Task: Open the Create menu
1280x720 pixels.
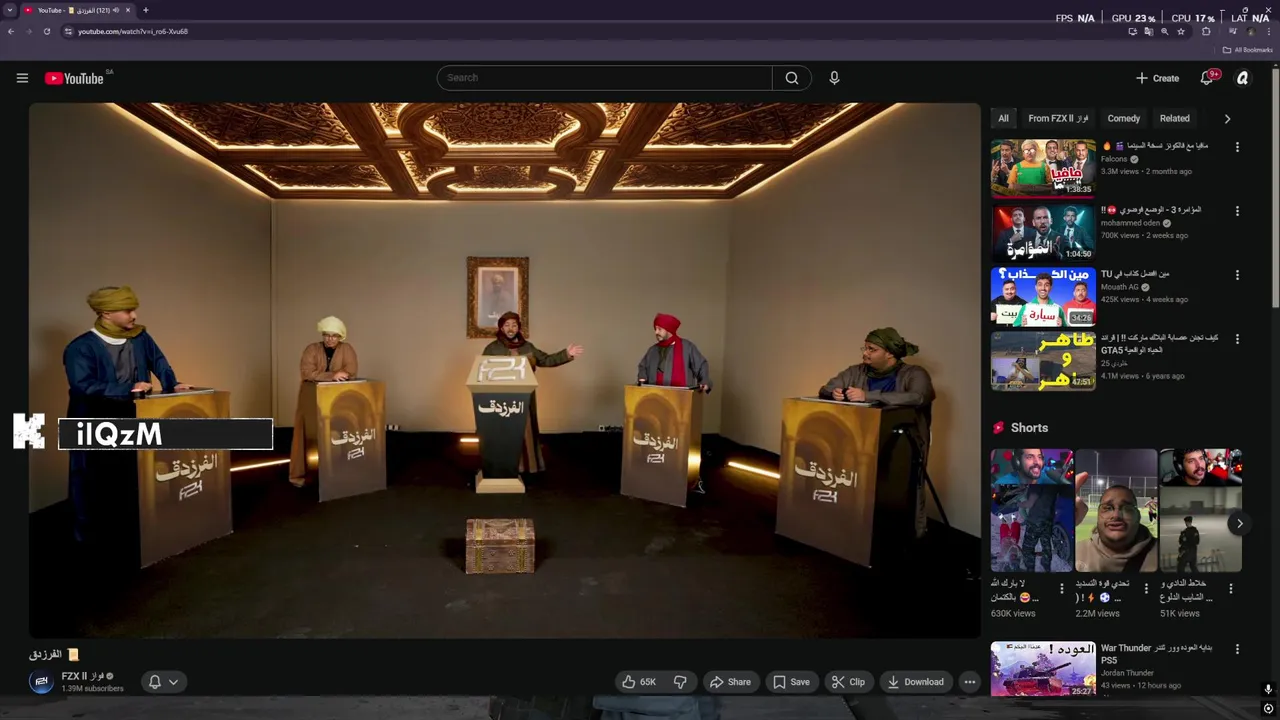Action: (x=1157, y=78)
